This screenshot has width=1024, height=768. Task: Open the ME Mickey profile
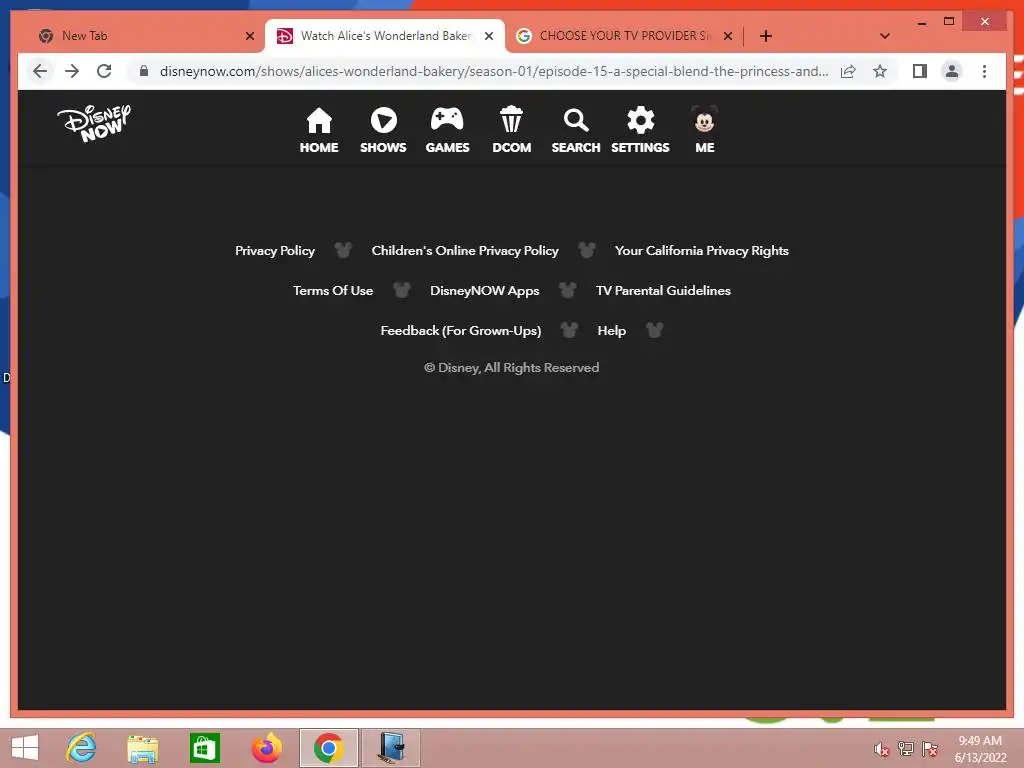(705, 131)
